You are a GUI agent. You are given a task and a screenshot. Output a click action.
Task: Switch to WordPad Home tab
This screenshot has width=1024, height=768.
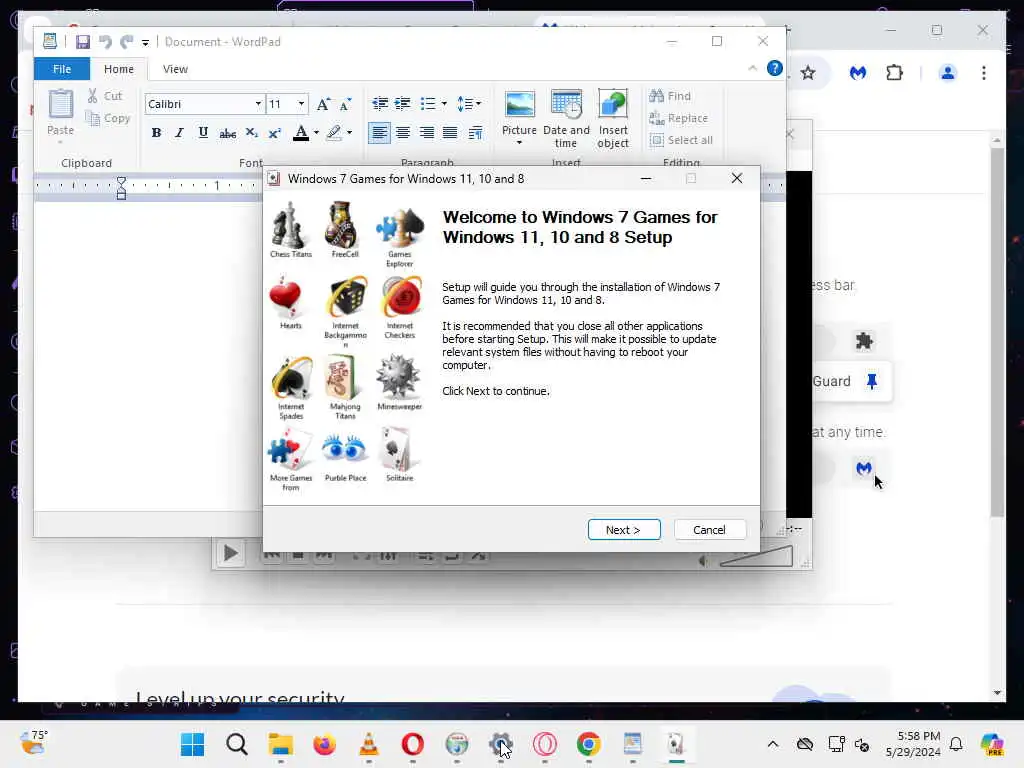(119, 69)
